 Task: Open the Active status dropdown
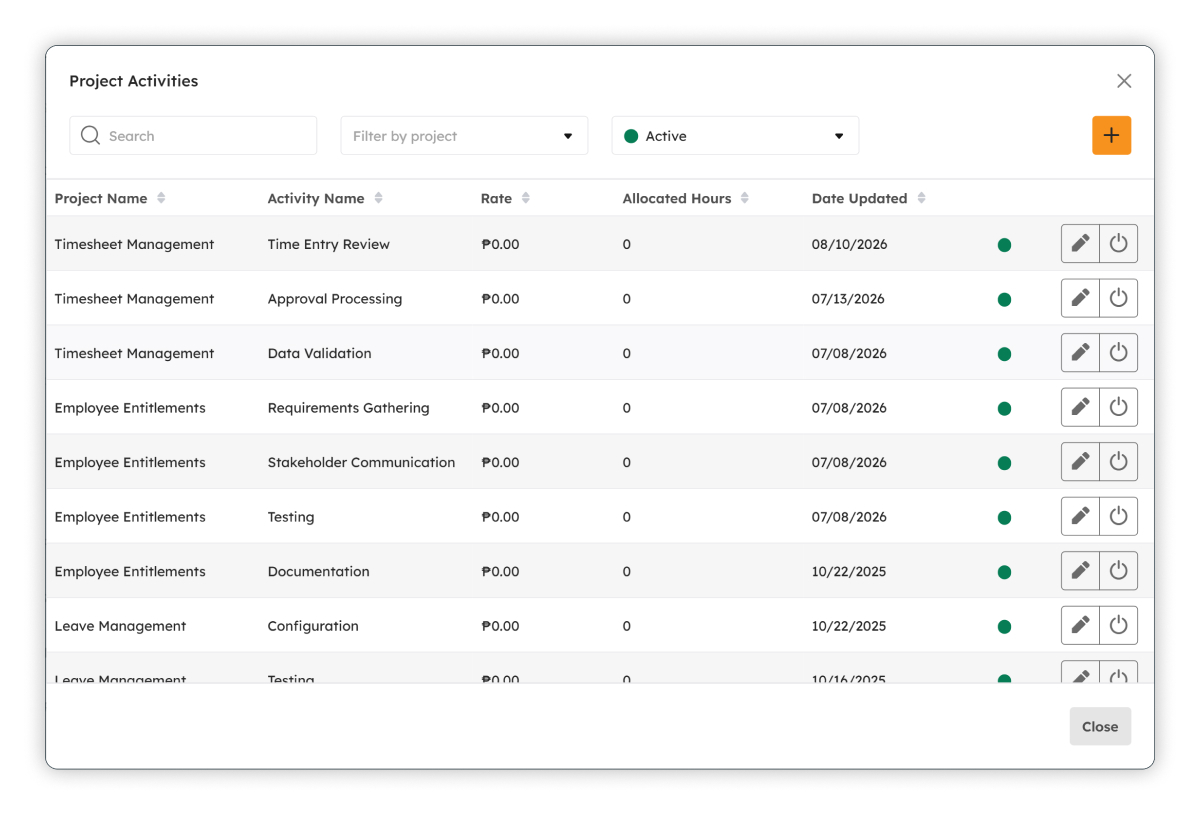click(x=735, y=135)
